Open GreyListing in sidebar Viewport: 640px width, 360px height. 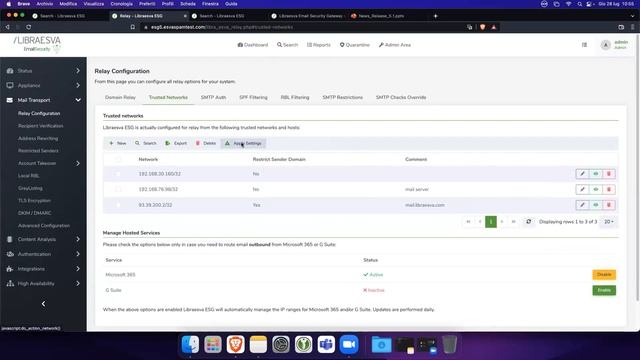(30, 188)
